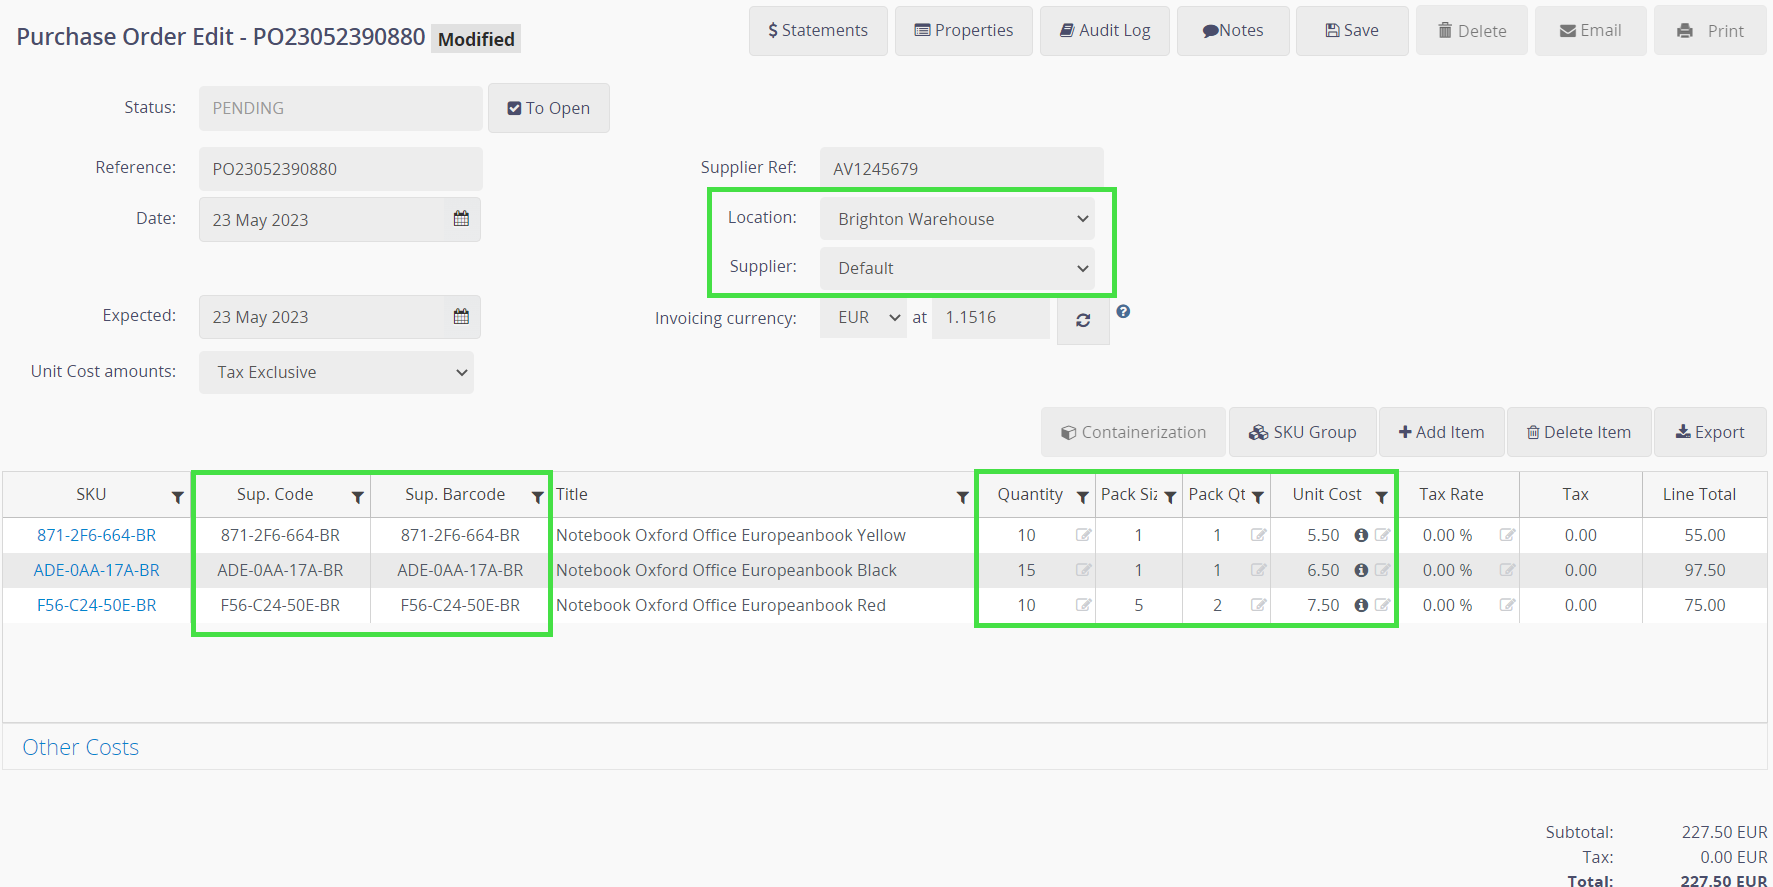Add a new item to the order
The height and width of the screenshot is (887, 1773).
coord(1441,432)
